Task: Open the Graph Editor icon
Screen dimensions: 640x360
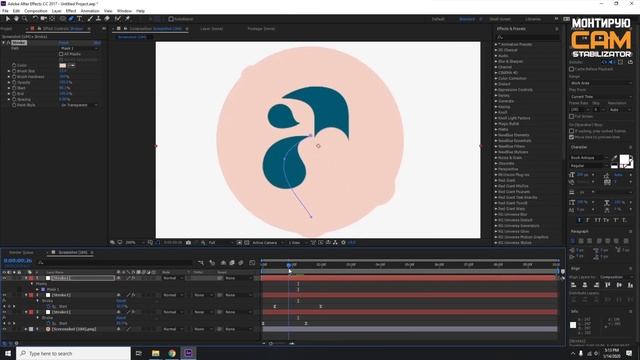Action: tap(252, 263)
